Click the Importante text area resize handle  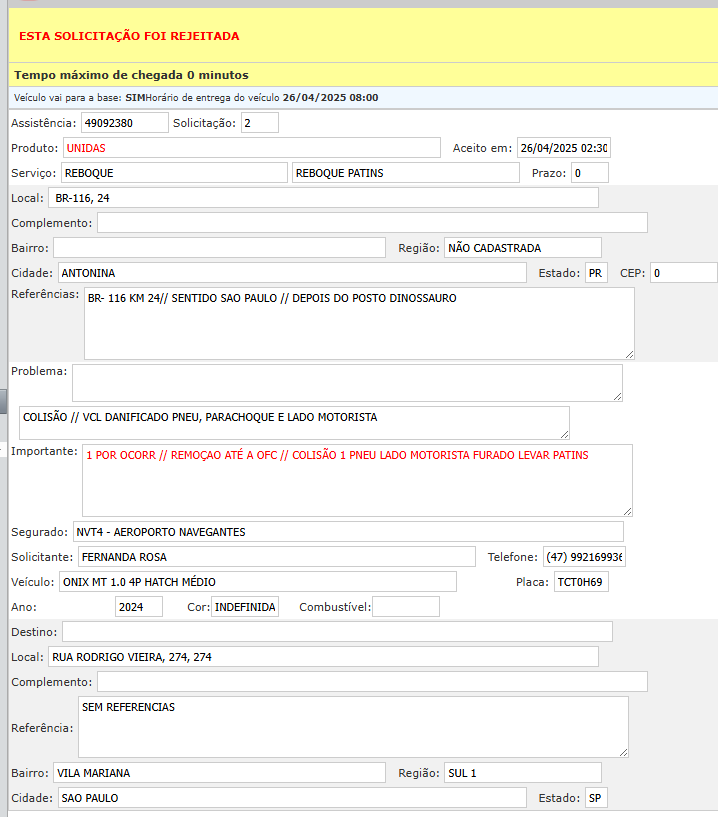point(628,512)
